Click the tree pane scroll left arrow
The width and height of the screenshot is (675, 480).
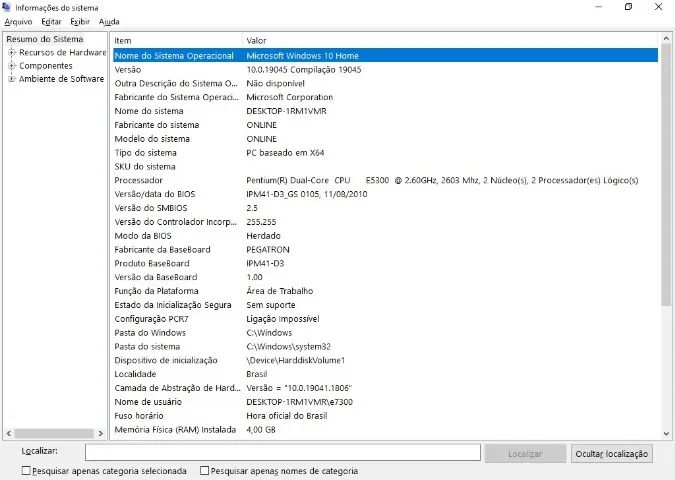tap(9, 434)
